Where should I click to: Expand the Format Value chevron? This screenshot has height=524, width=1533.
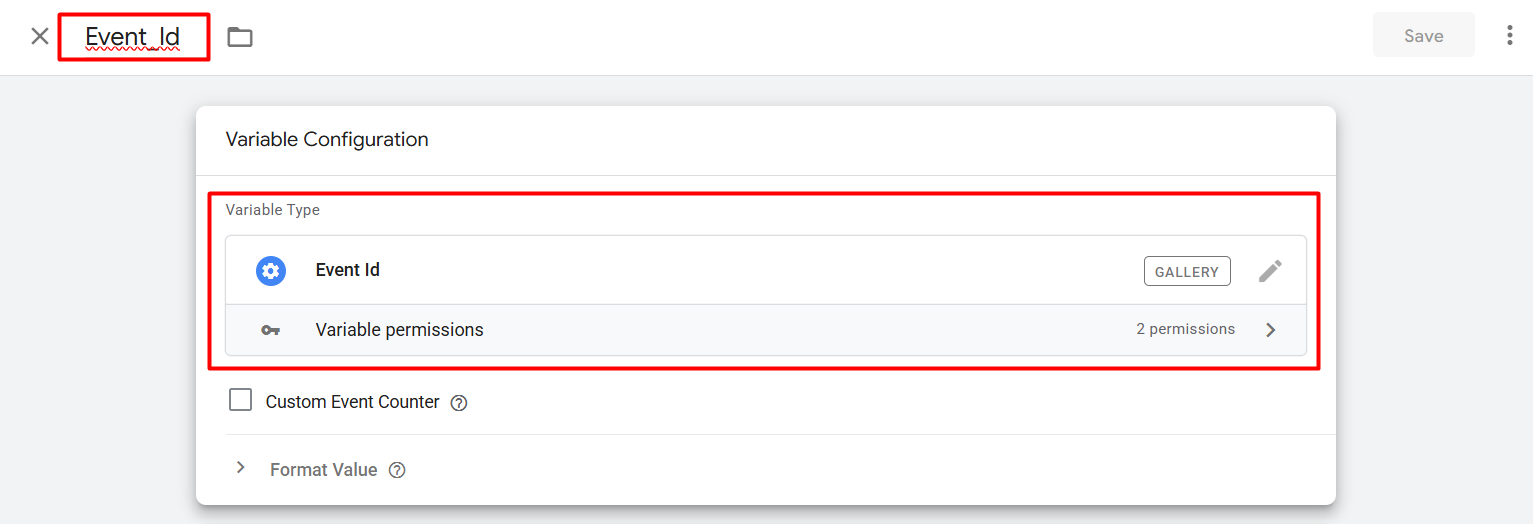point(240,468)
